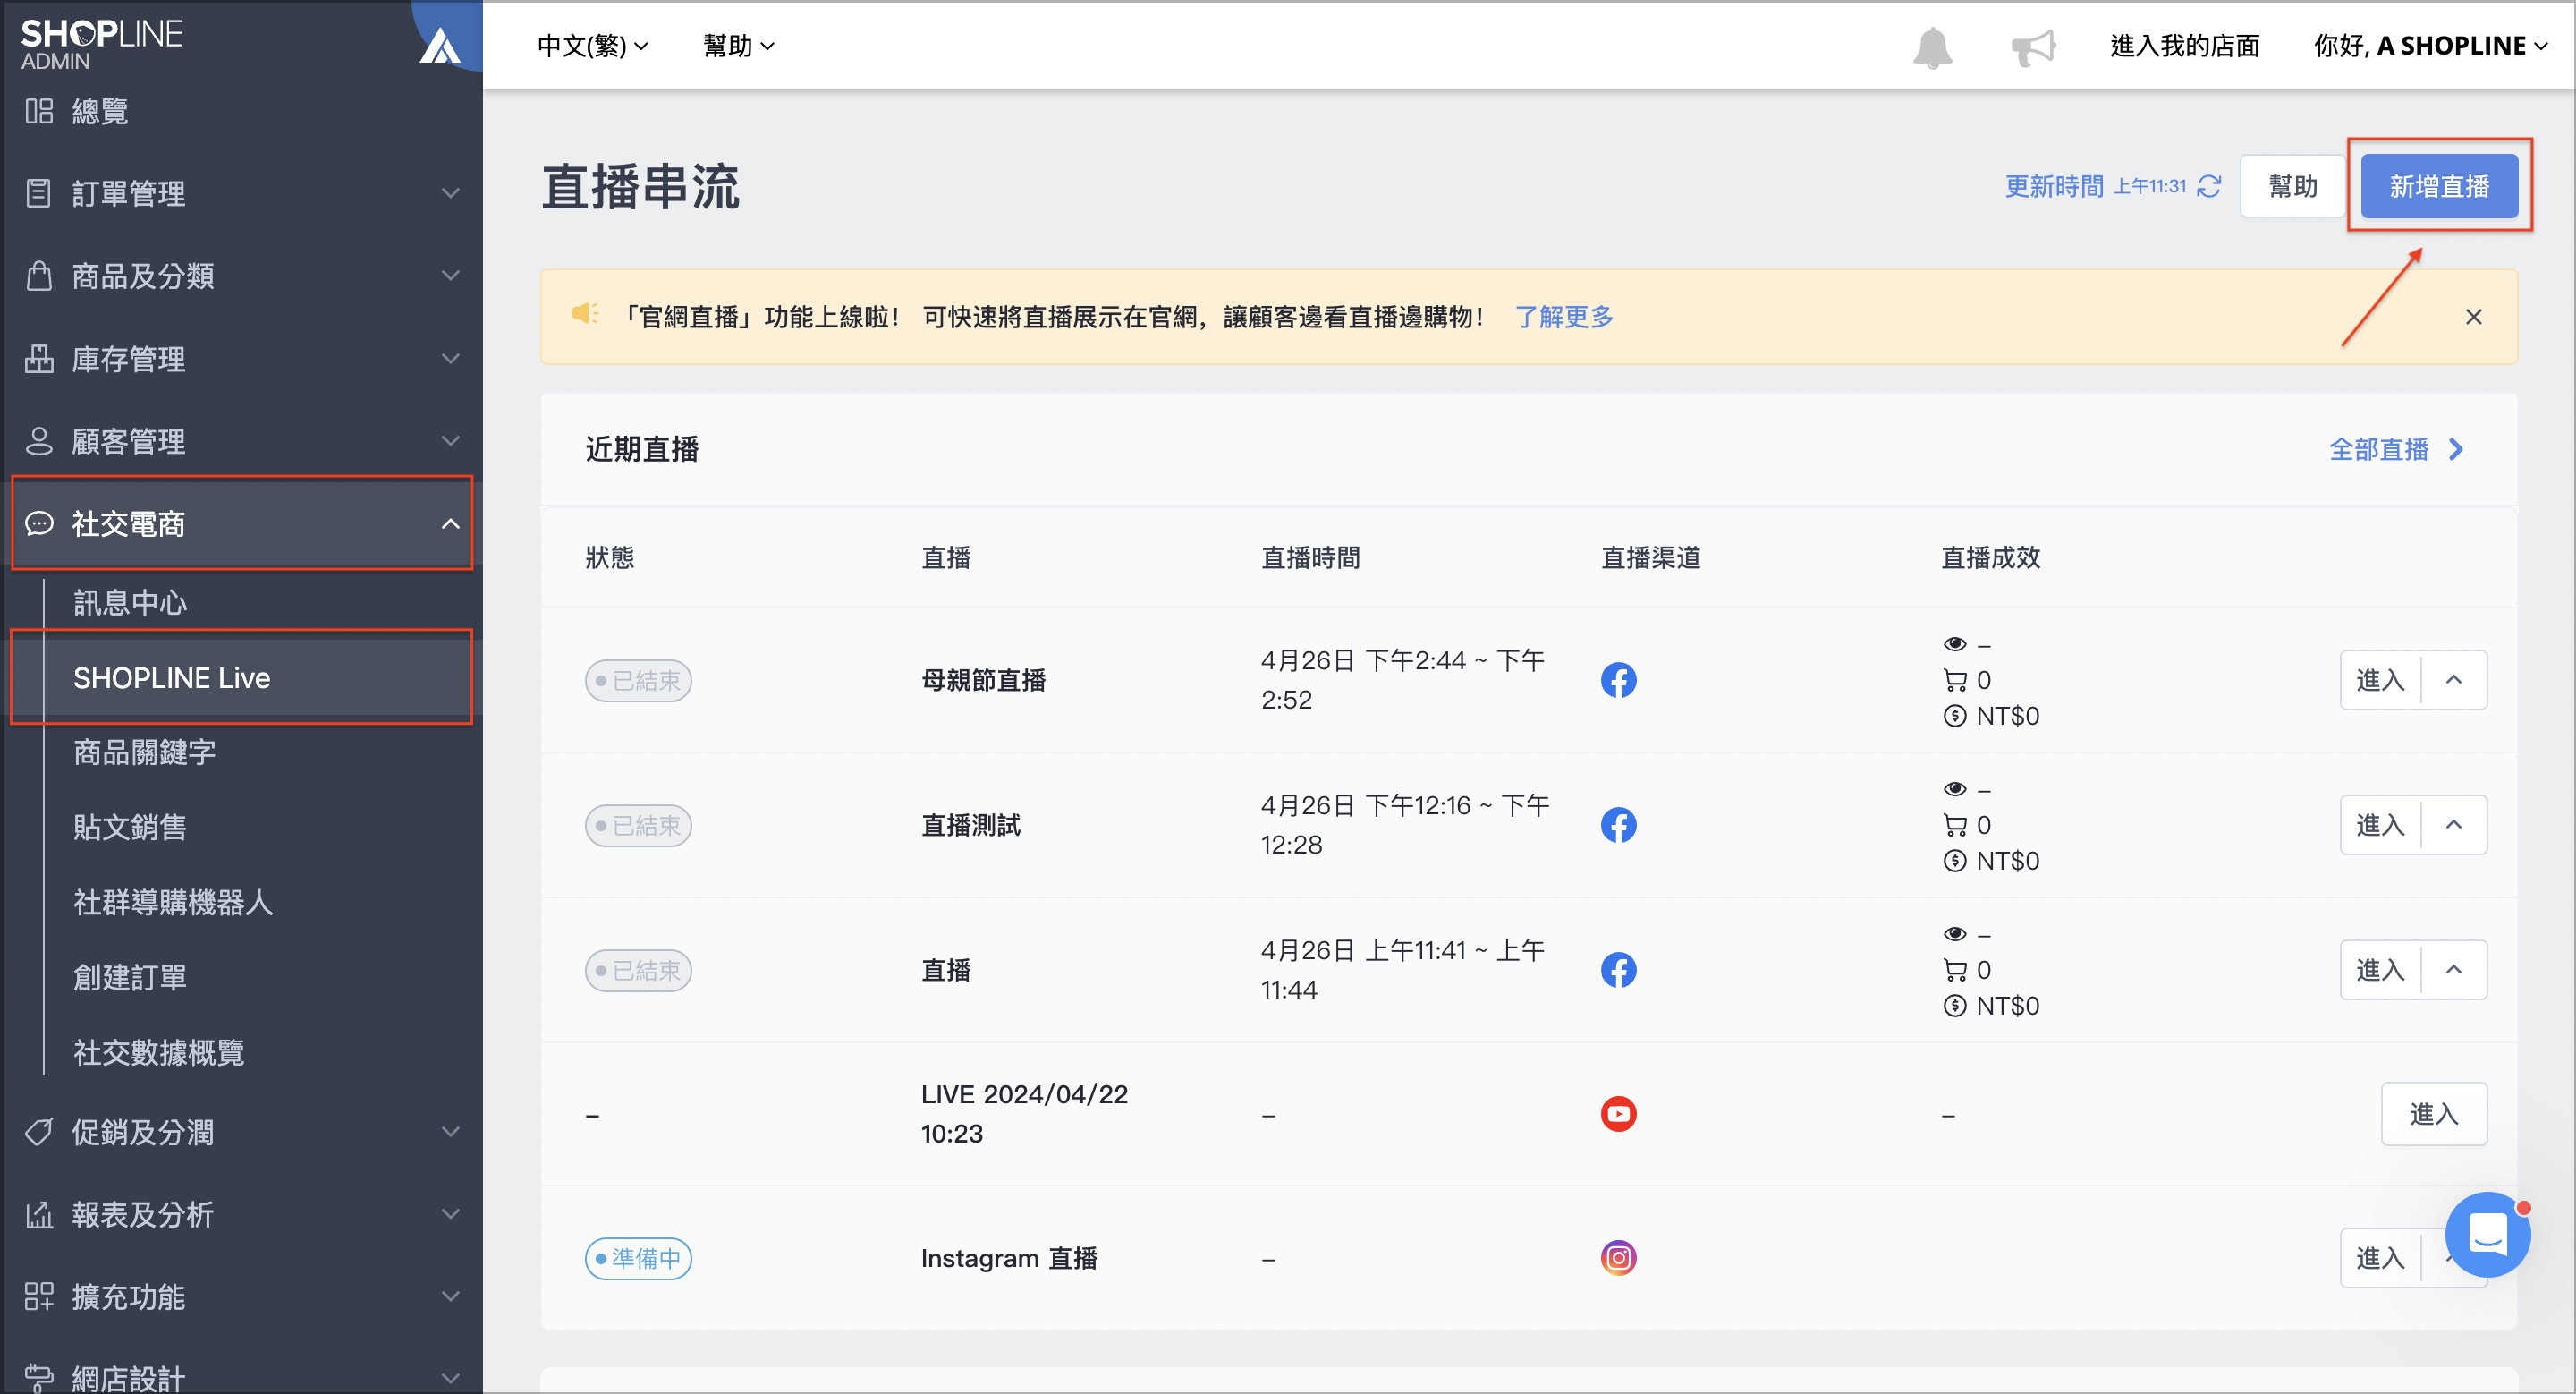Click the 社交電商 chat bubble icon
The height and width of the screenshot is (1394, 2576).
pos(39,523)
